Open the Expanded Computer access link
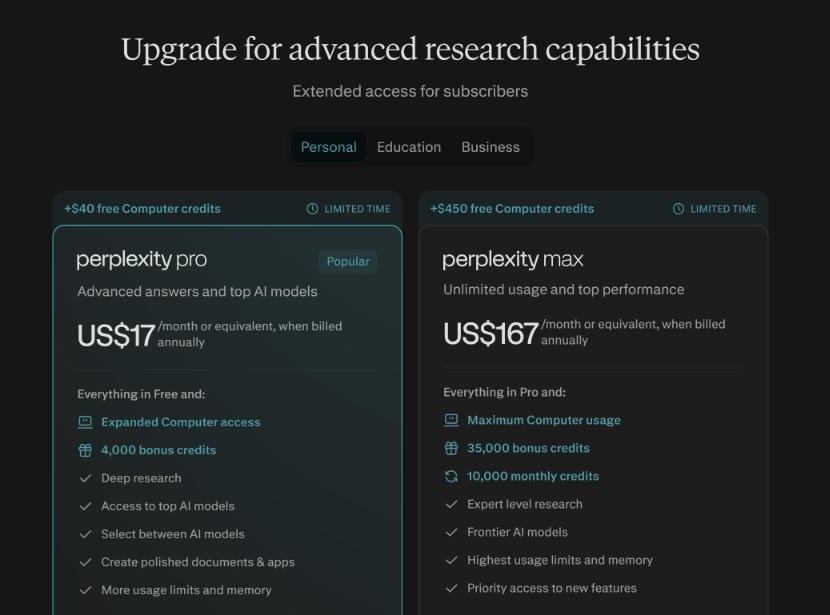 [x=181, y=422]
